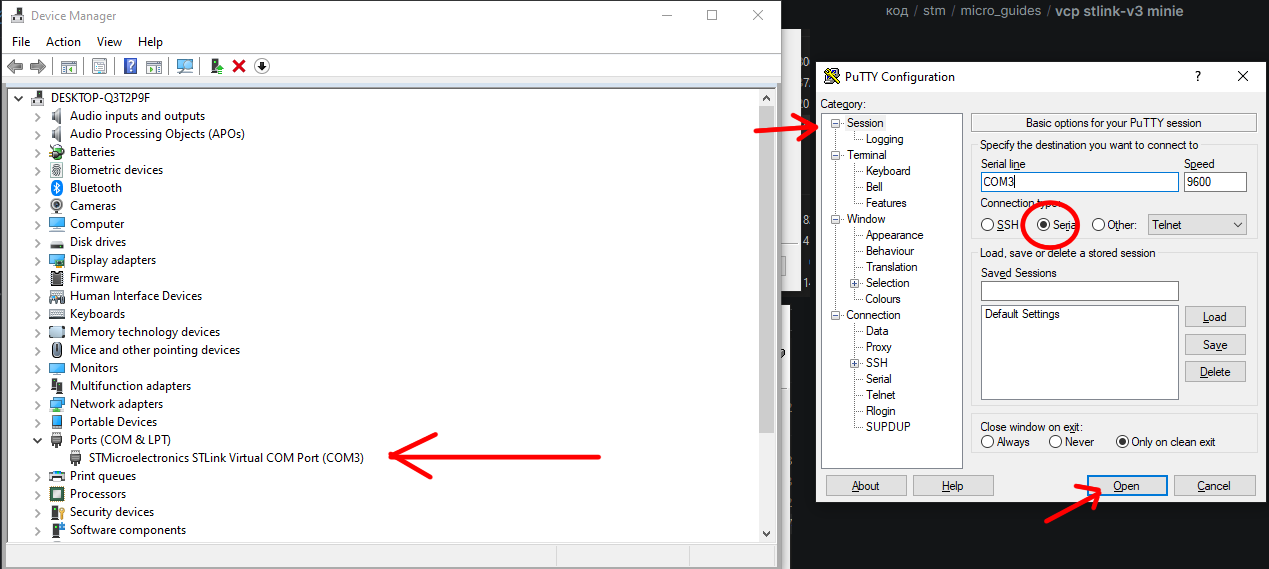Select Keyboard in PuTTY category tree
This screenshot has height=569, width=1269.
888,171
